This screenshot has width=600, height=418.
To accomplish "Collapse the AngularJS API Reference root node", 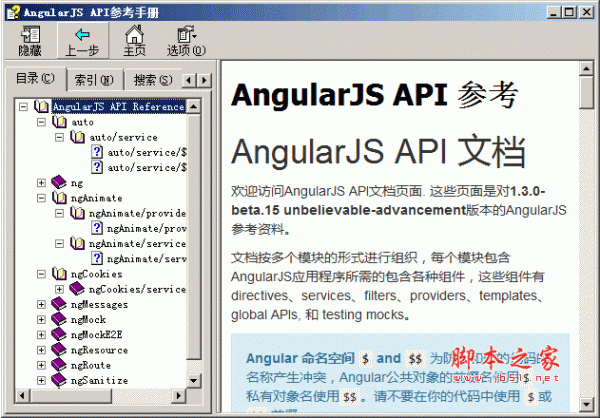I will pyautogui.click(x=23, y=106).
